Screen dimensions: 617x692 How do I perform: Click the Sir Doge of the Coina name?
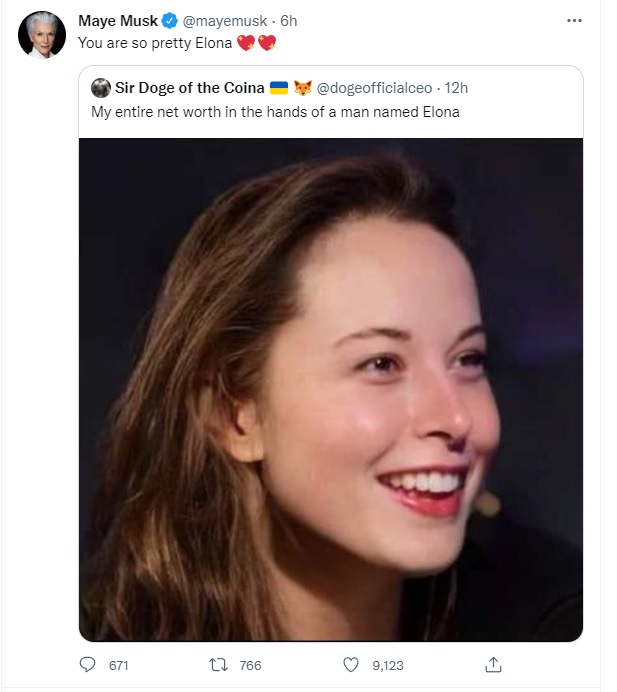click(190, 88)
